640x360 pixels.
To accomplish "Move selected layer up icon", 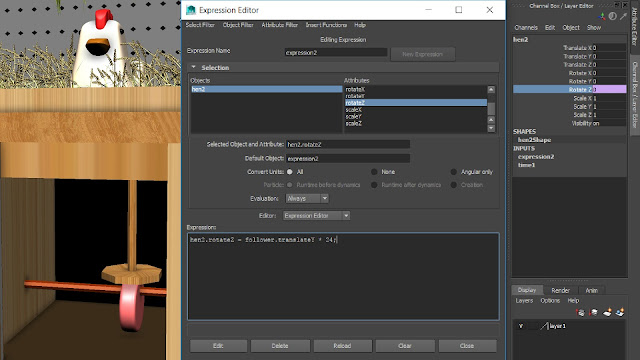I will (x=580, y=313).
